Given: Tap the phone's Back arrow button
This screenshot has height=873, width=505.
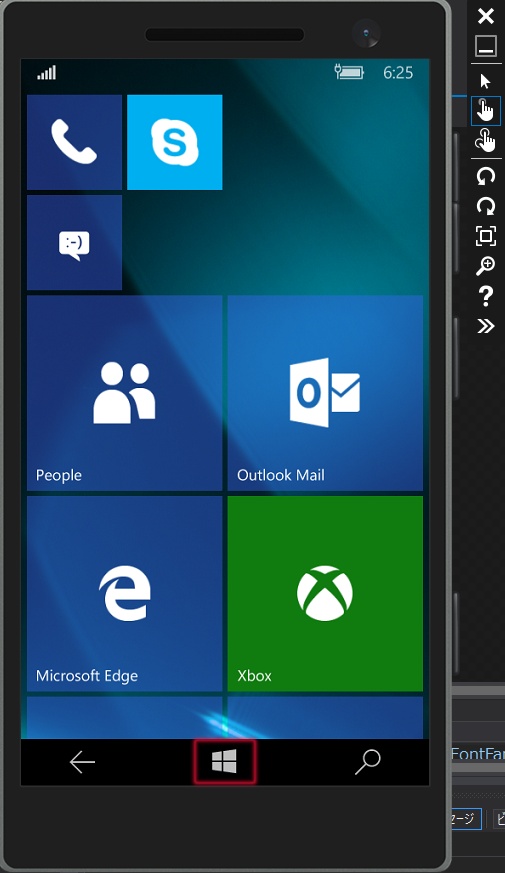Looking at the screenshot, I should click(82, 762).
